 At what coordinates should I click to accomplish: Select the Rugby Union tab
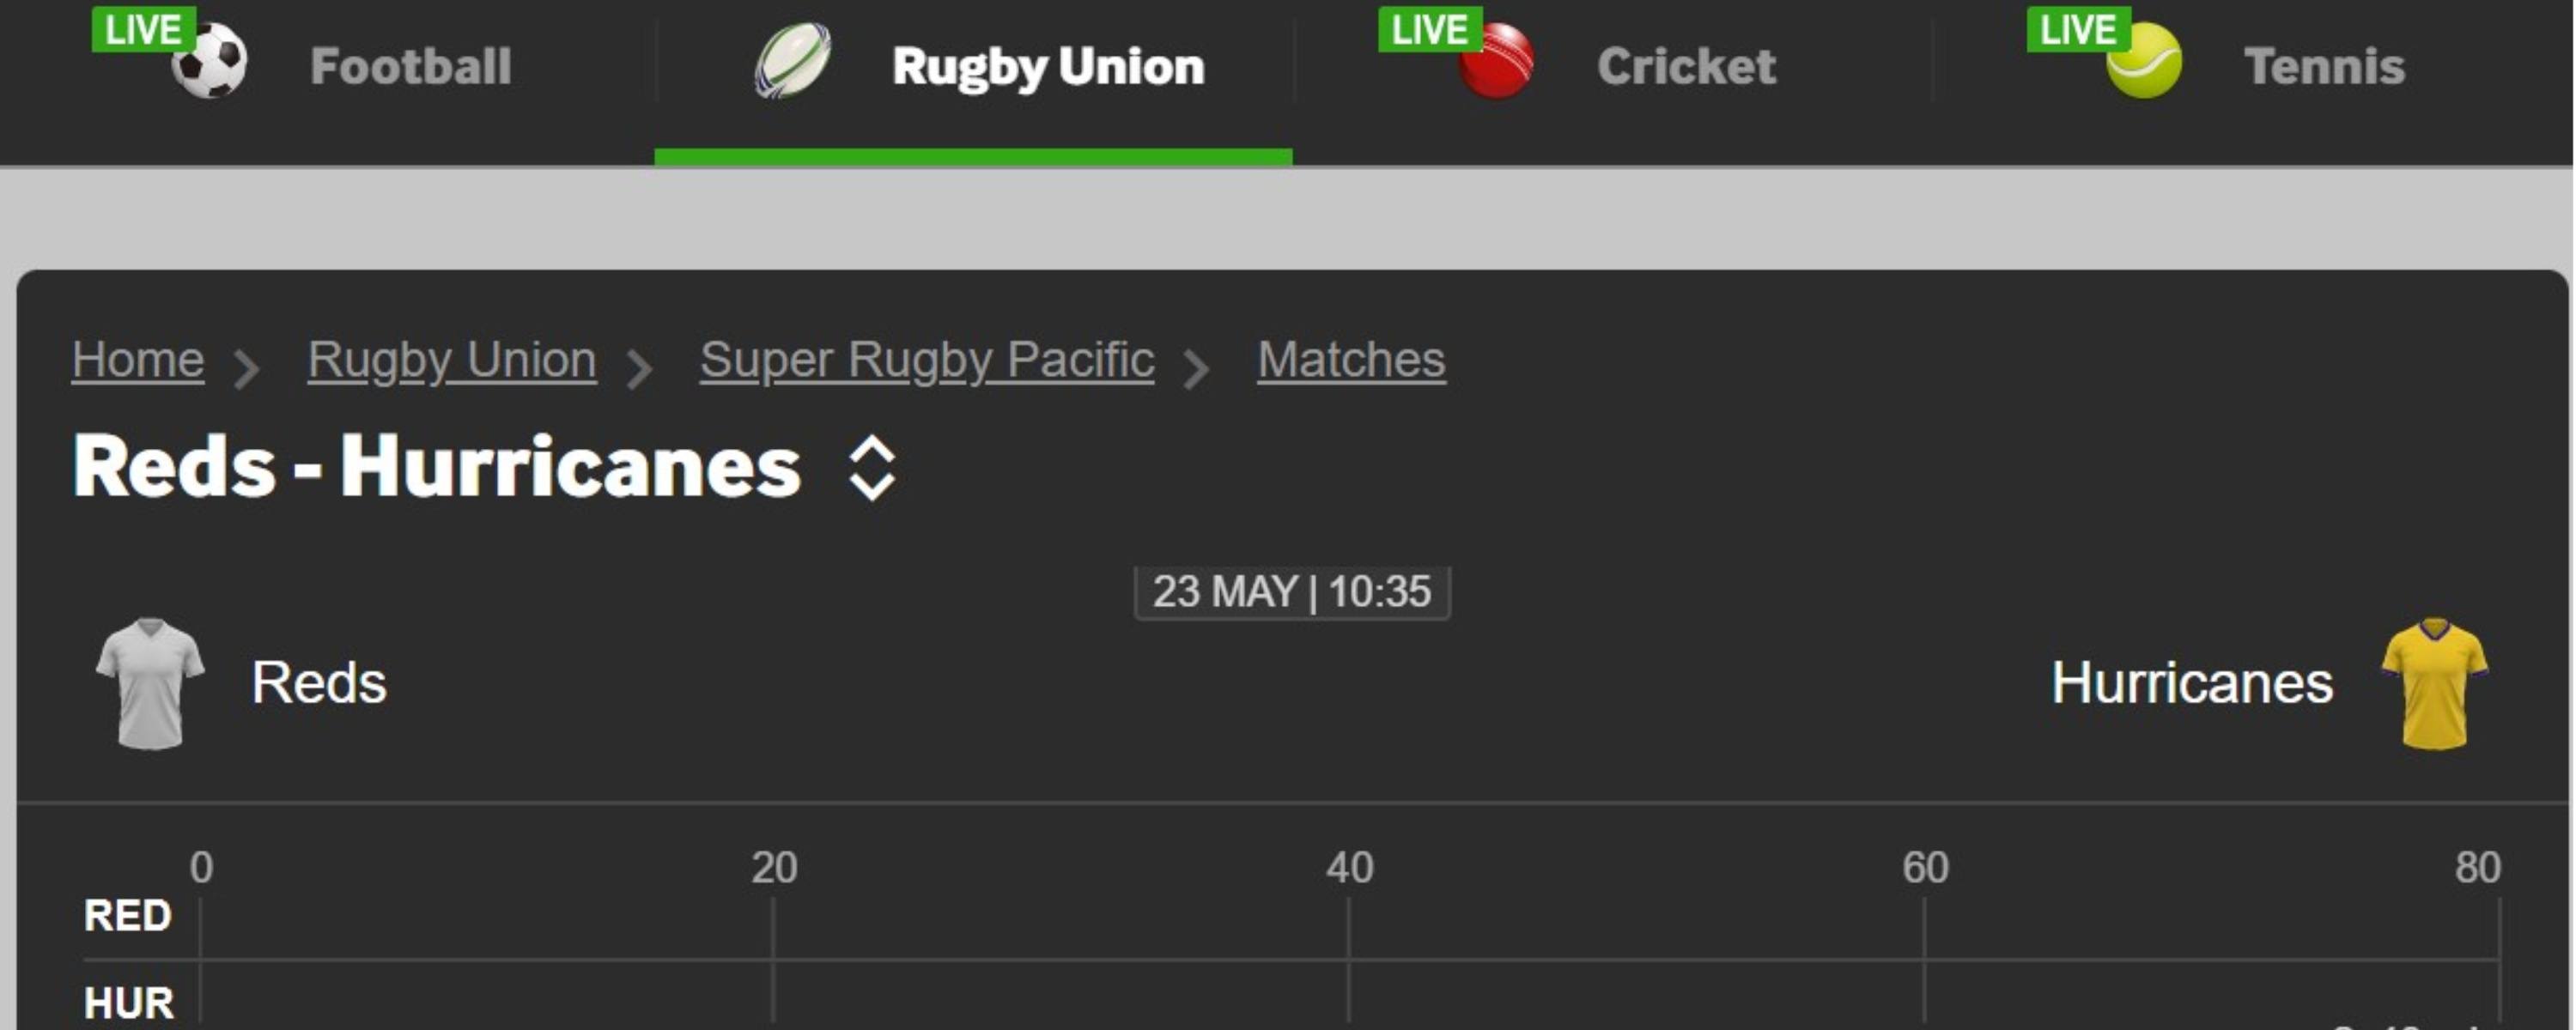pyautogui.click(x=1047, y=66)
